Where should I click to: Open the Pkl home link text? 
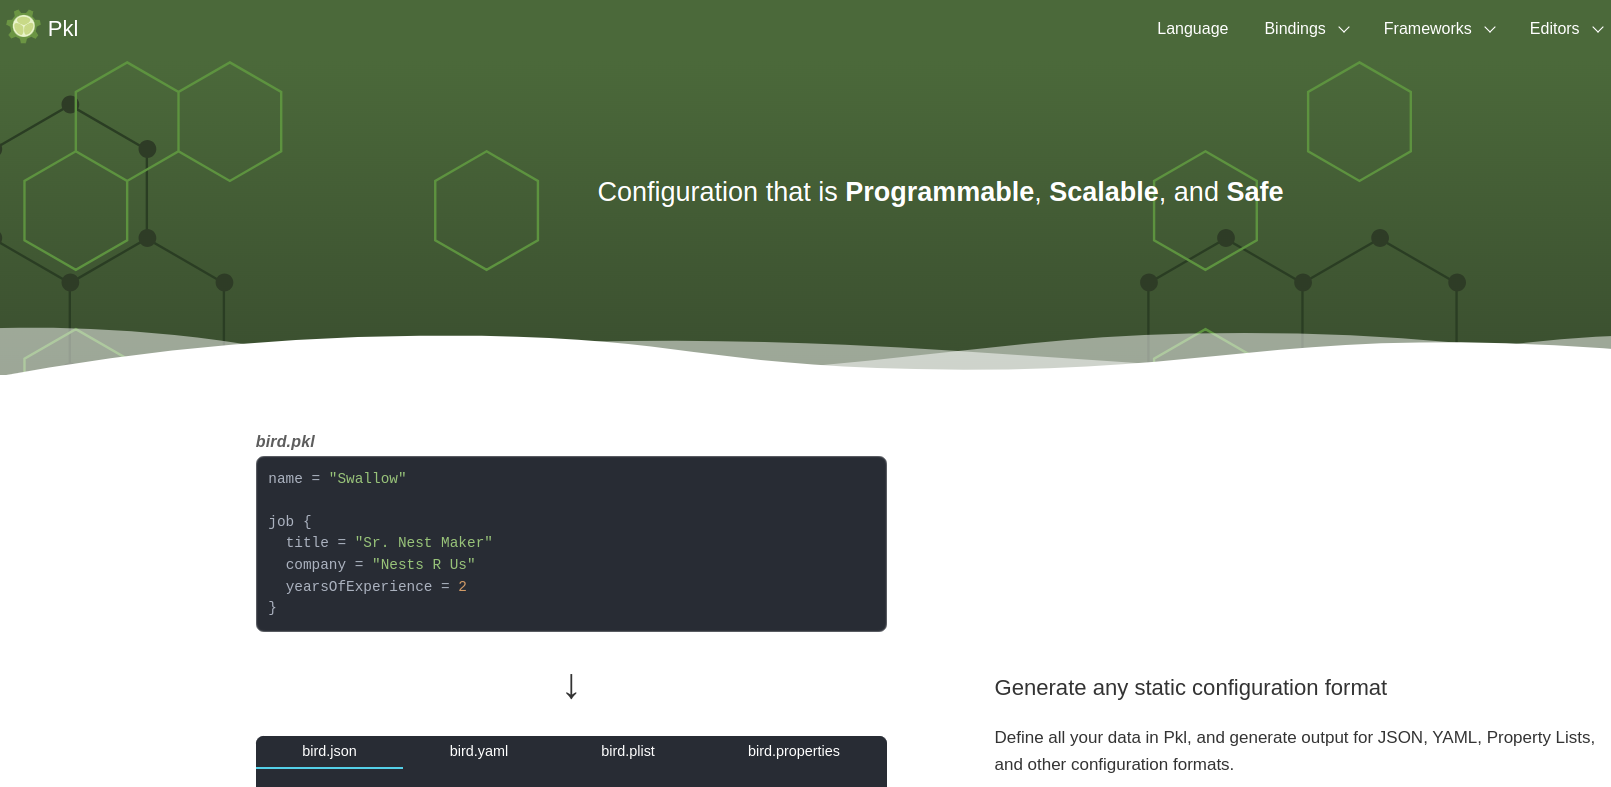point(63,29)
